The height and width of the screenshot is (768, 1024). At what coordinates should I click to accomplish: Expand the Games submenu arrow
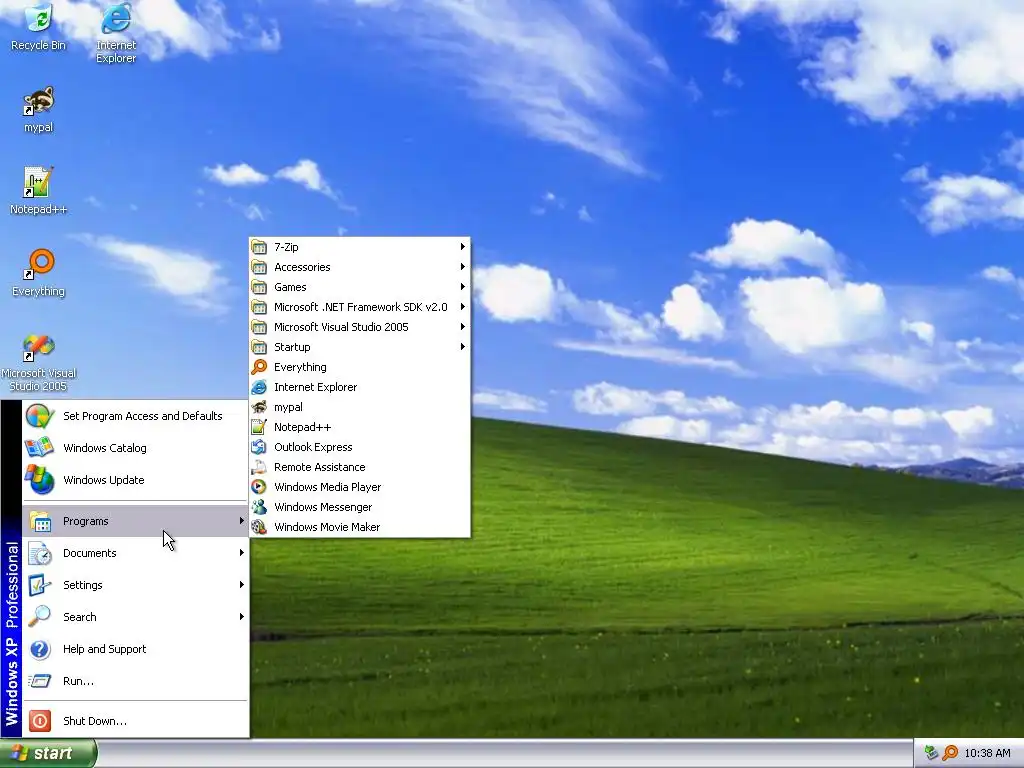click(x=462, y=287)
